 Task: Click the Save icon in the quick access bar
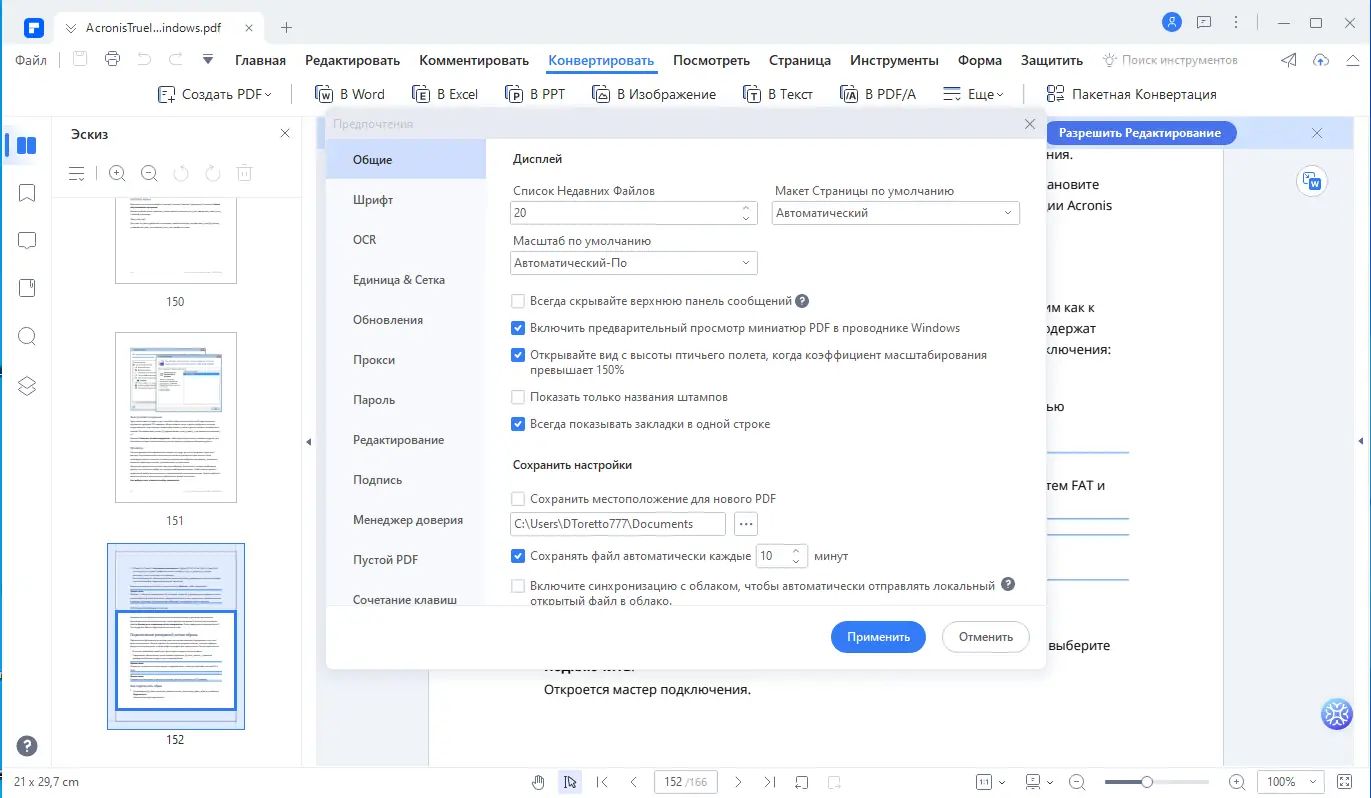pos(80,60)
